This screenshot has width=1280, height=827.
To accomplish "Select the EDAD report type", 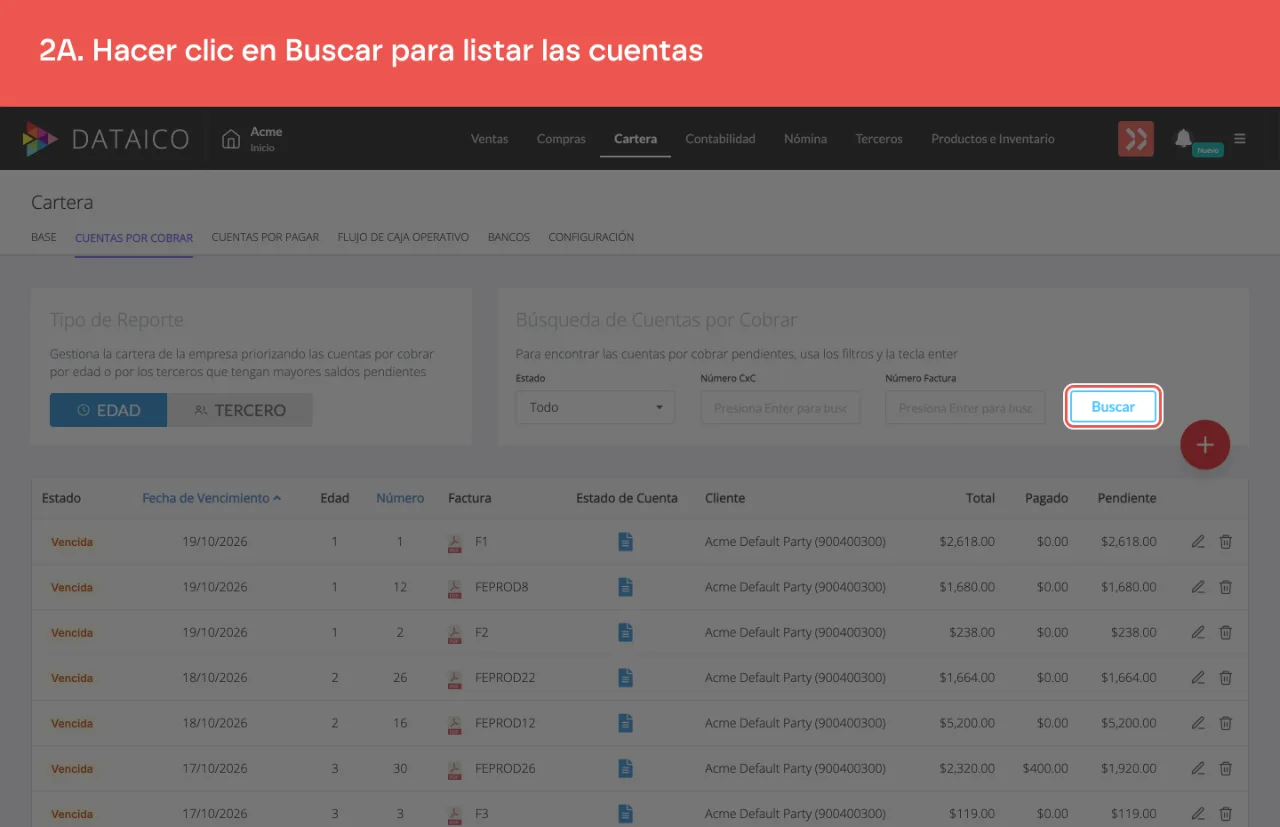I will [x=108, y=410].
